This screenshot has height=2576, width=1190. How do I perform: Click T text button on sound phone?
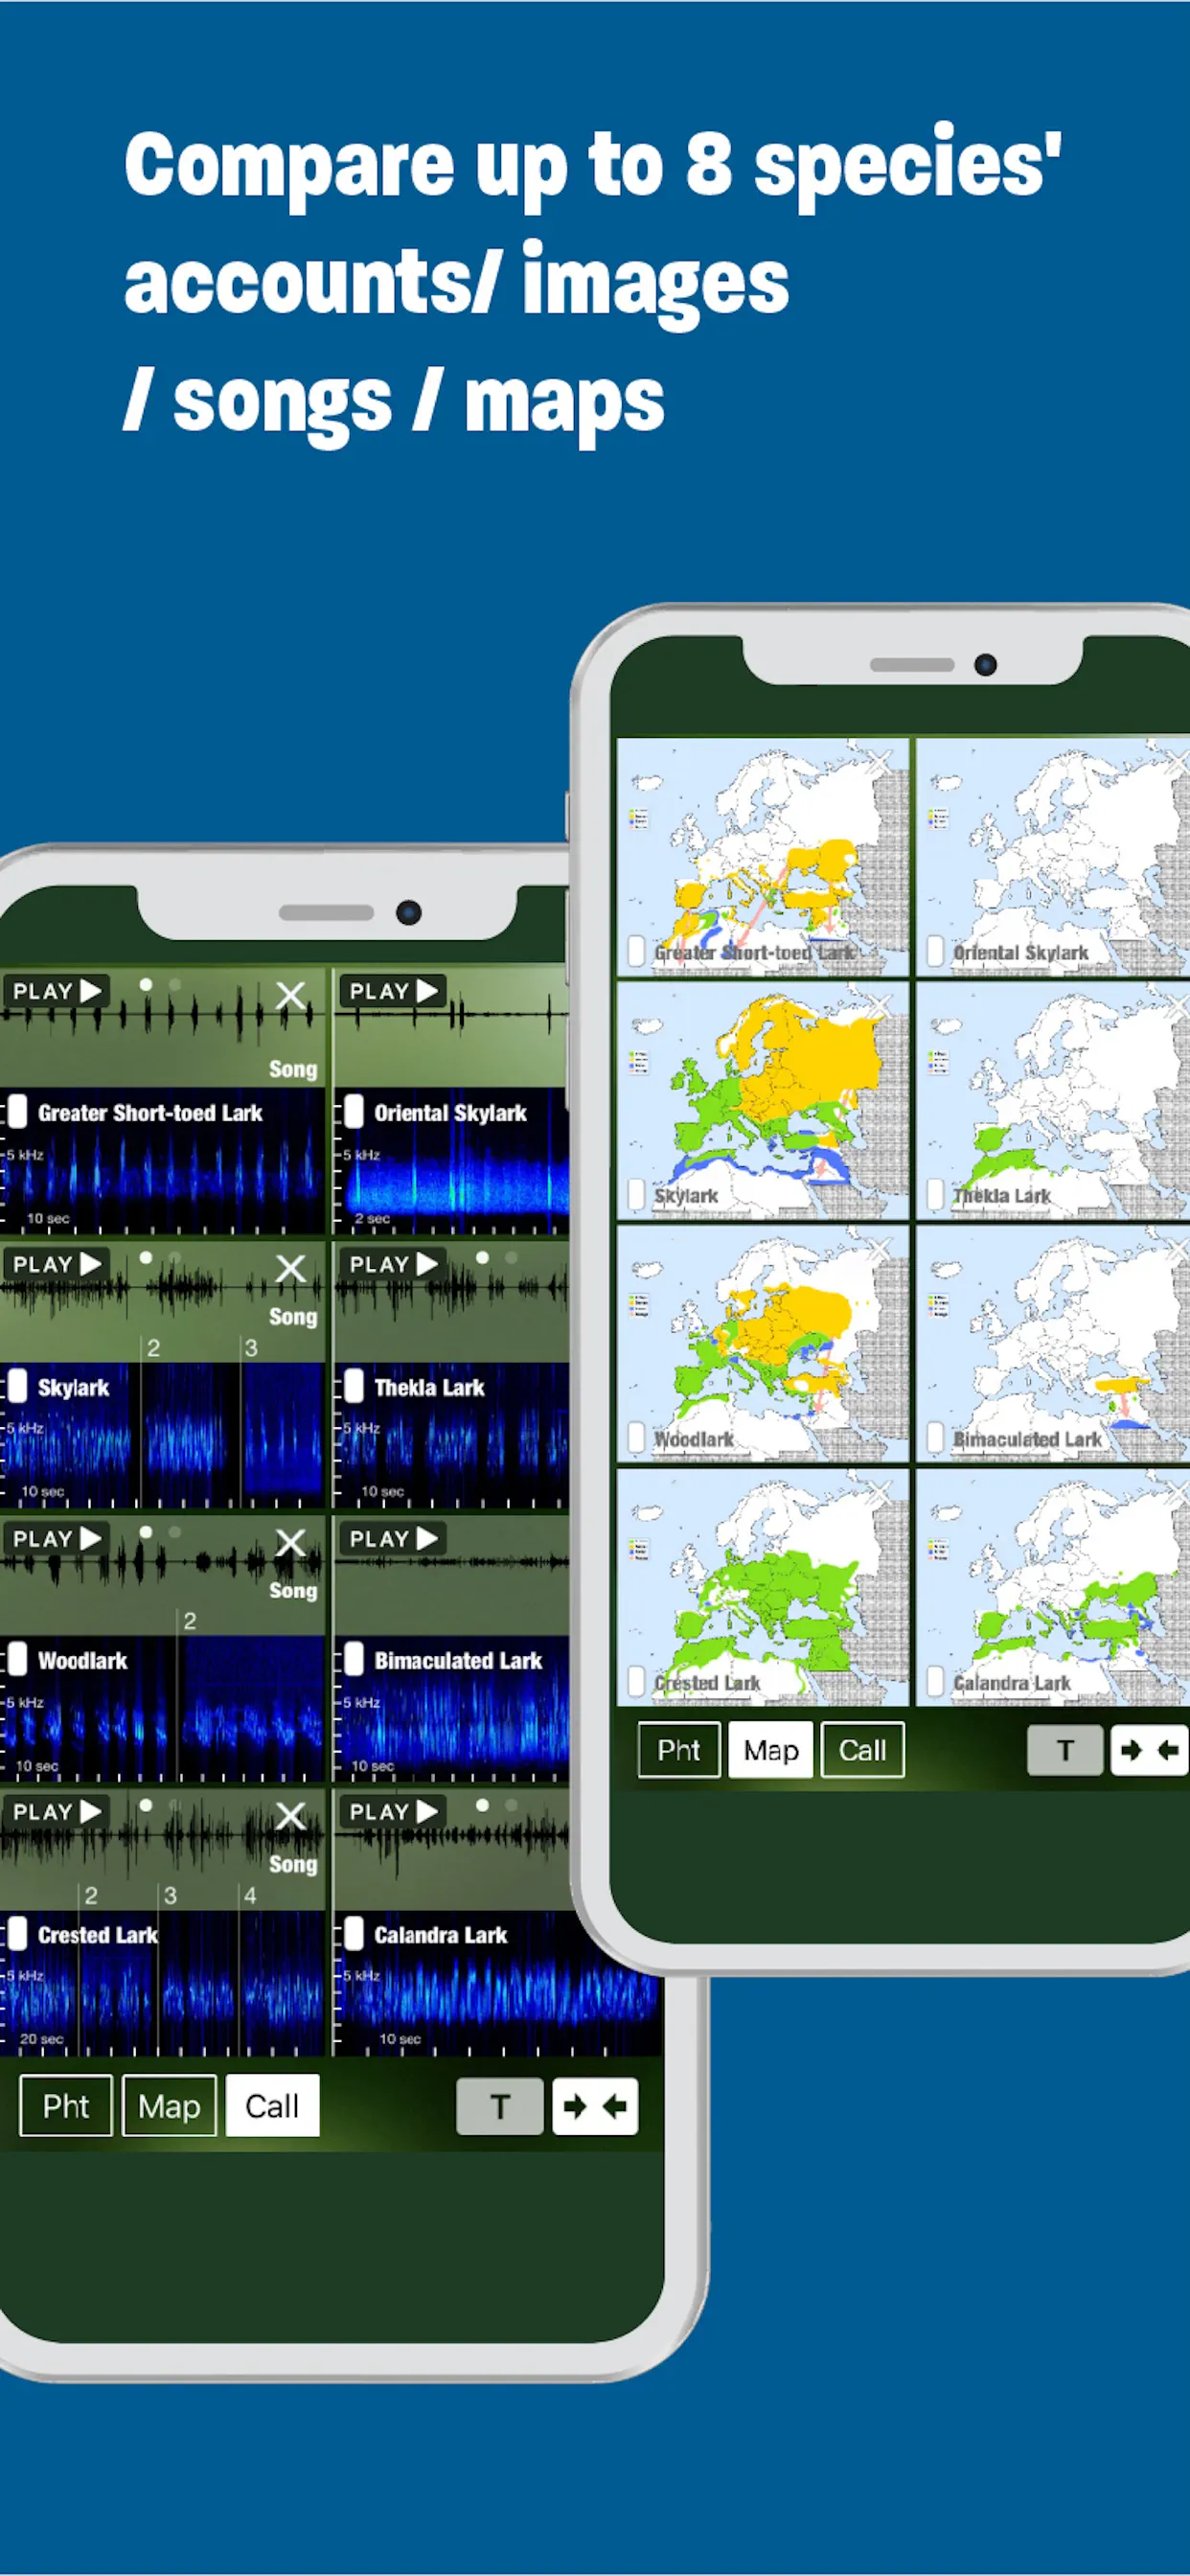pos(499,2106)
